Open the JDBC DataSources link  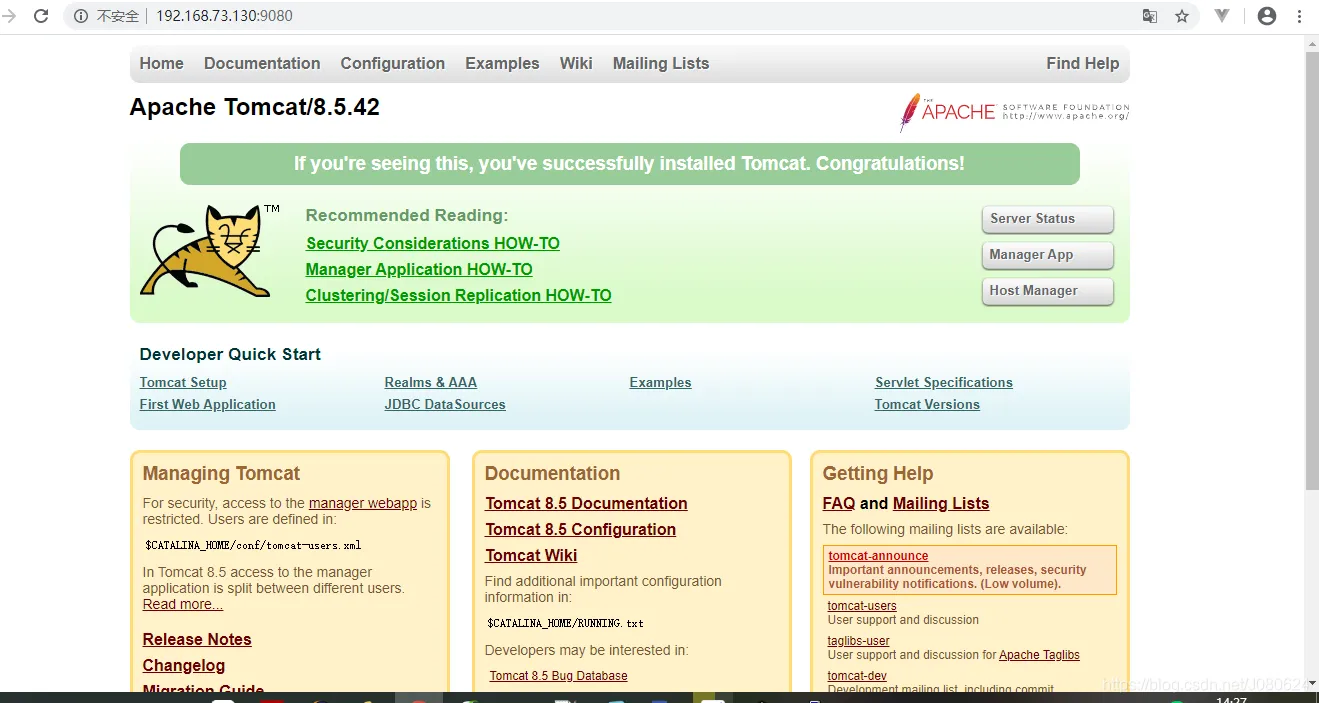444,404
